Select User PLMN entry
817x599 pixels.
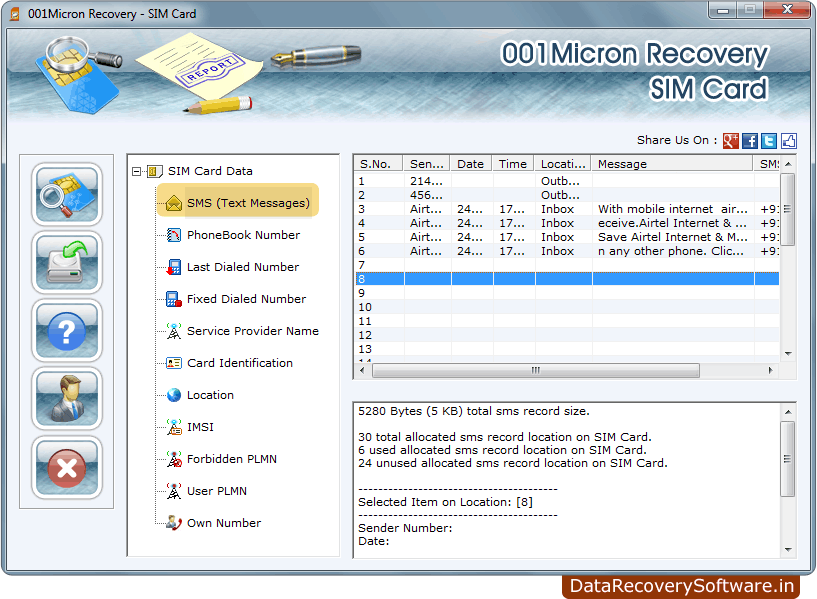pyautogui.click(x=217, y=491)
